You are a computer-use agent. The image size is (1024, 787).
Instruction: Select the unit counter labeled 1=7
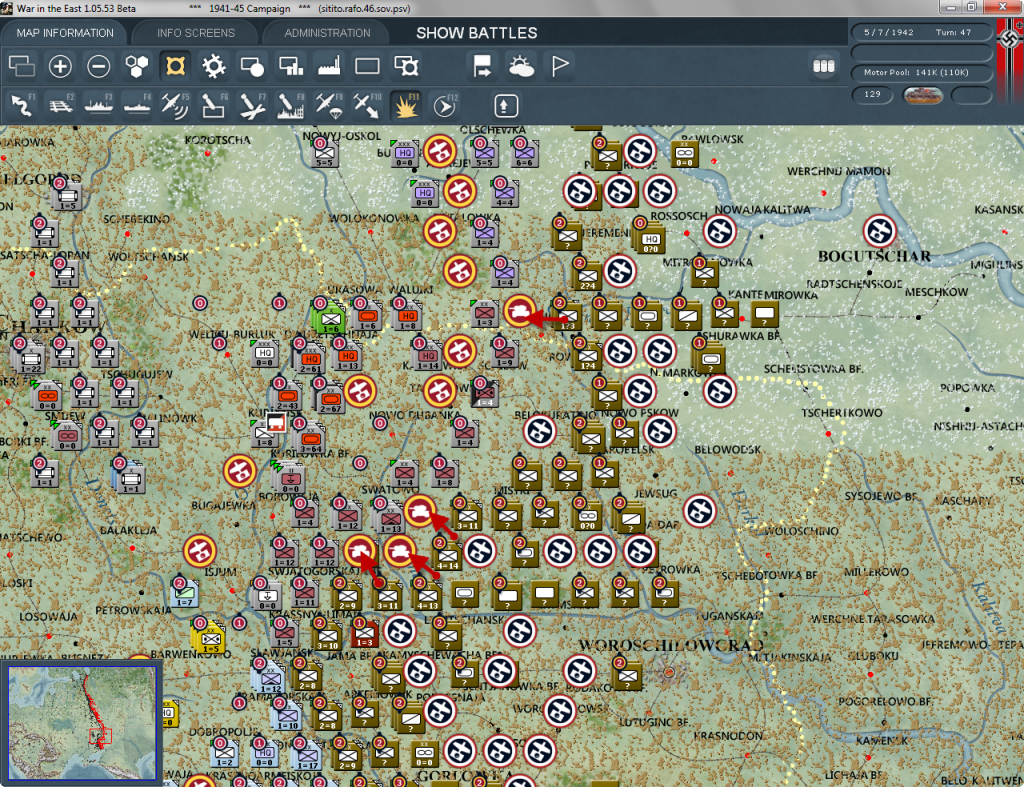coord(185,594)
